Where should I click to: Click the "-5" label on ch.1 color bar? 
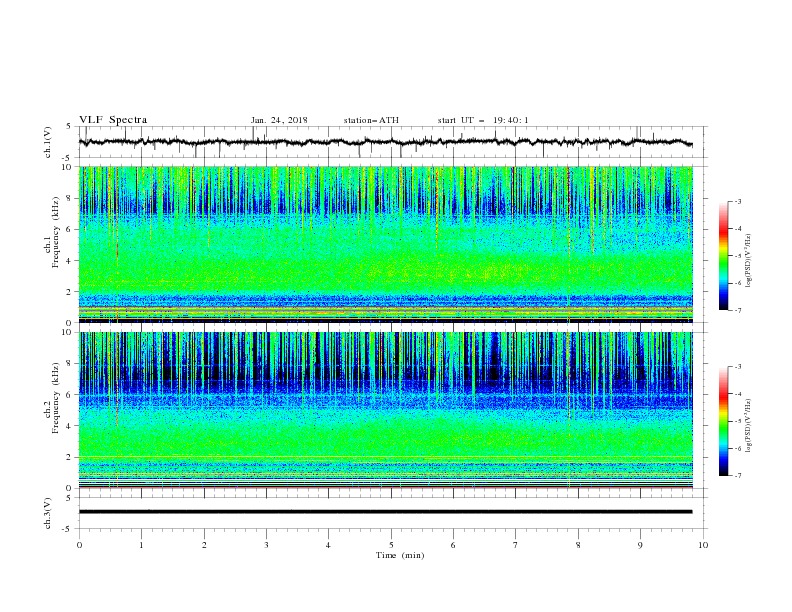coord(737,256)
